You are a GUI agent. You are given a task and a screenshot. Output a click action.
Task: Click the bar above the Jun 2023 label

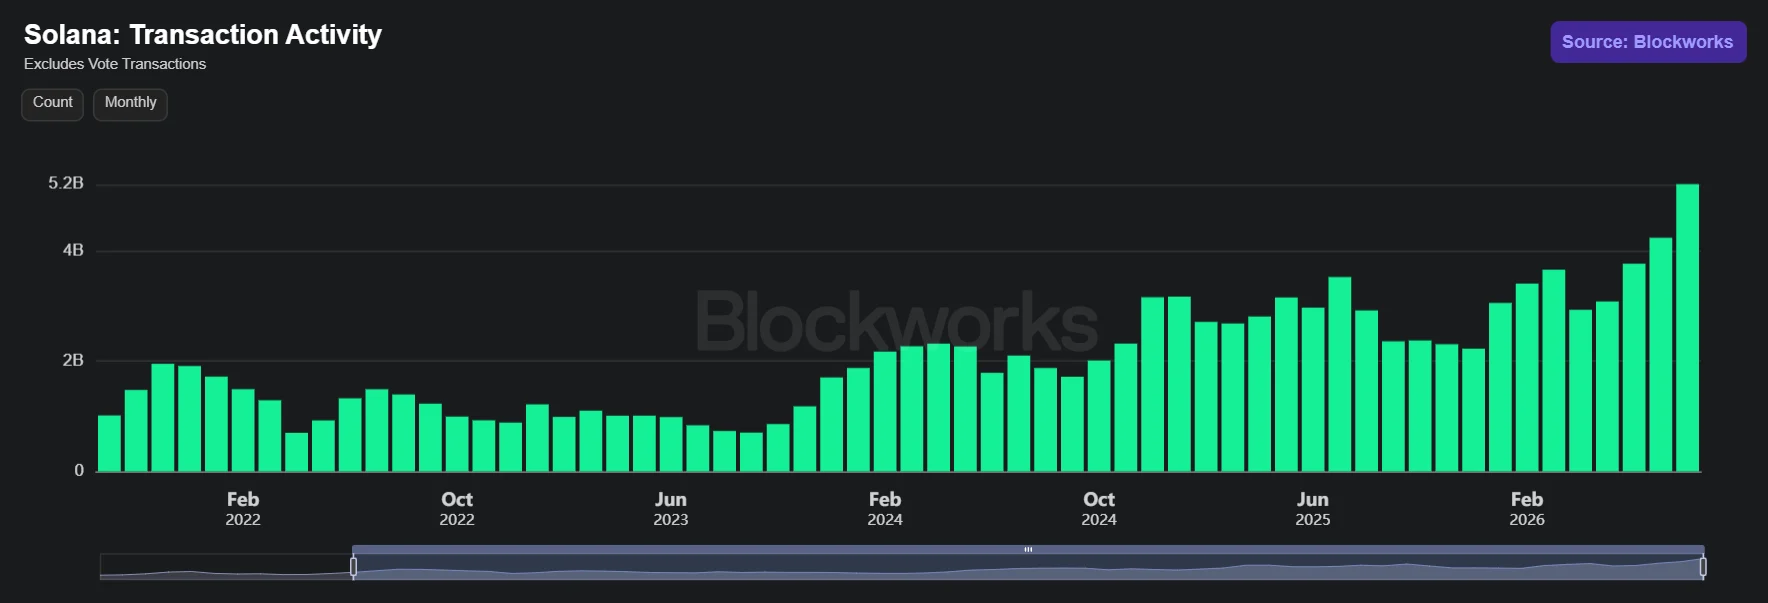671,444
